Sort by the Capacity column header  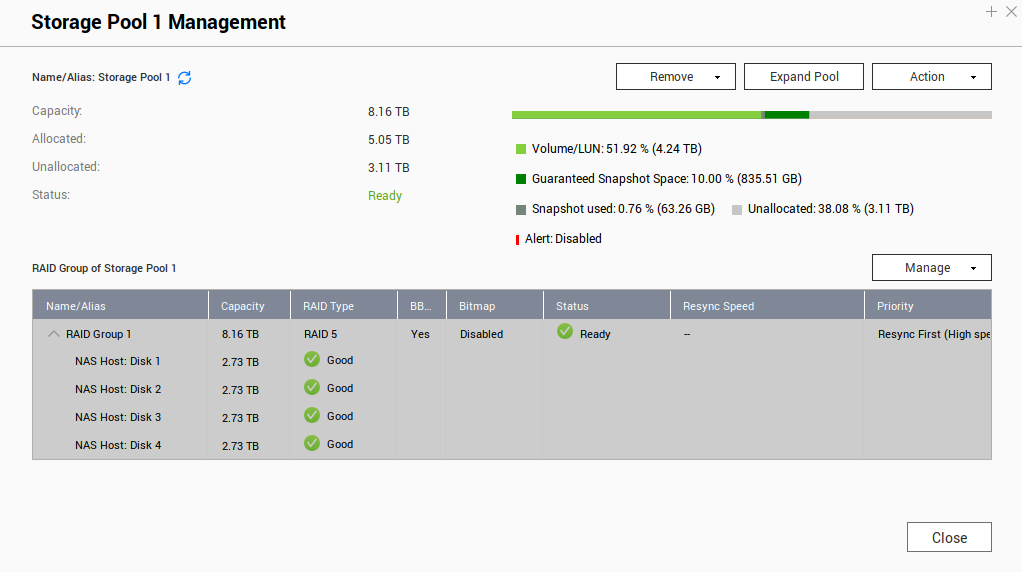tap(243, 306)
